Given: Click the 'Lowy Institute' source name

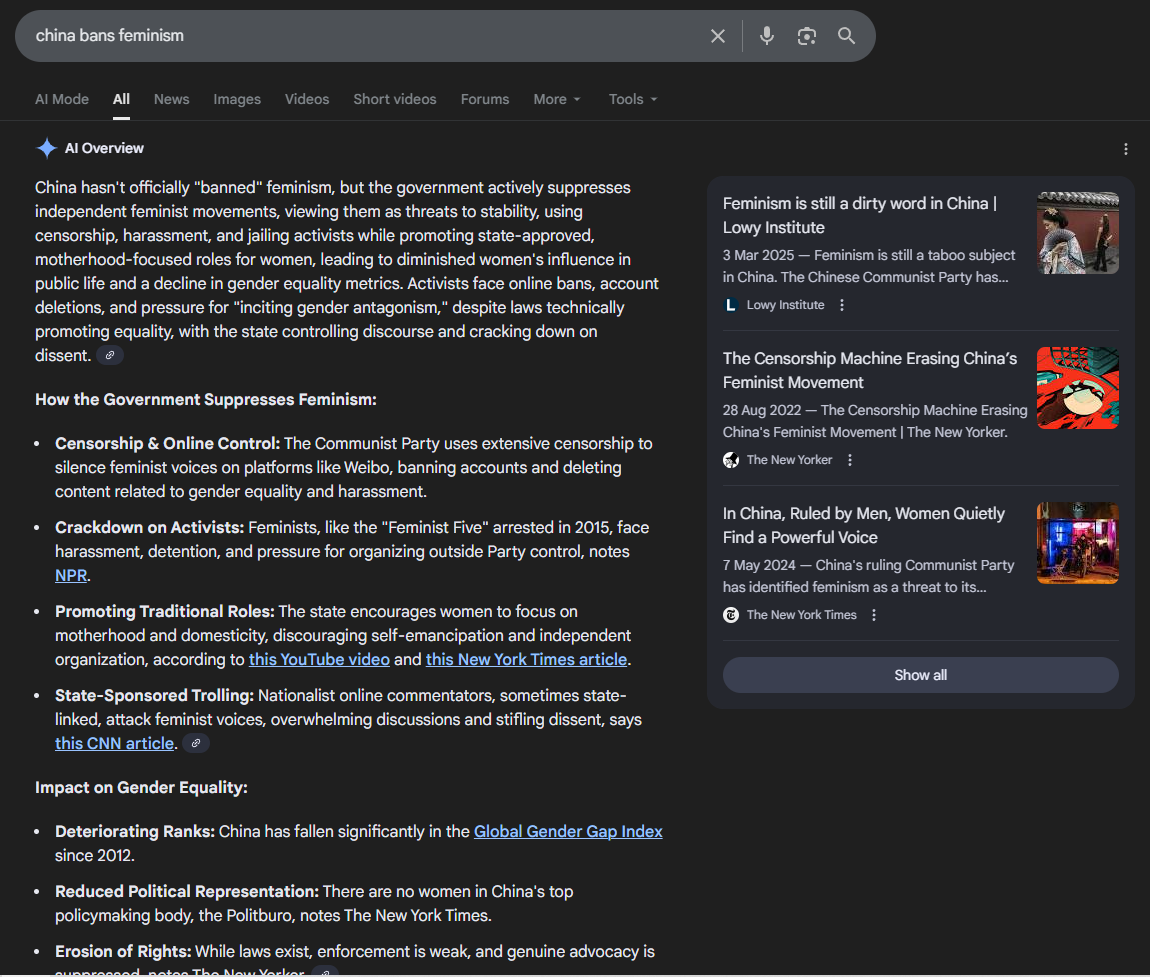Looking at the screenshot, I should point(785,305).
